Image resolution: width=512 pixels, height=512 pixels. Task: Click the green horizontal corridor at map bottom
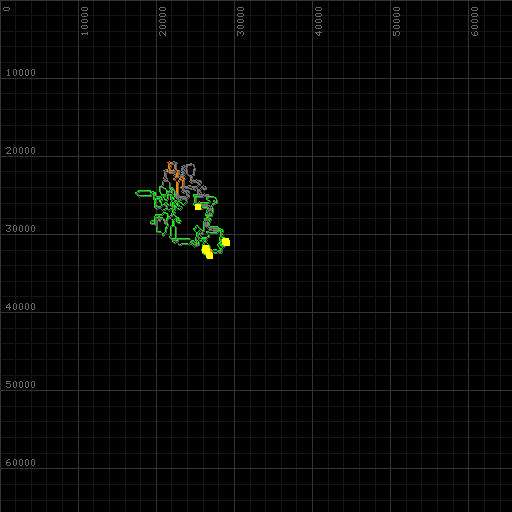[182, 239]
